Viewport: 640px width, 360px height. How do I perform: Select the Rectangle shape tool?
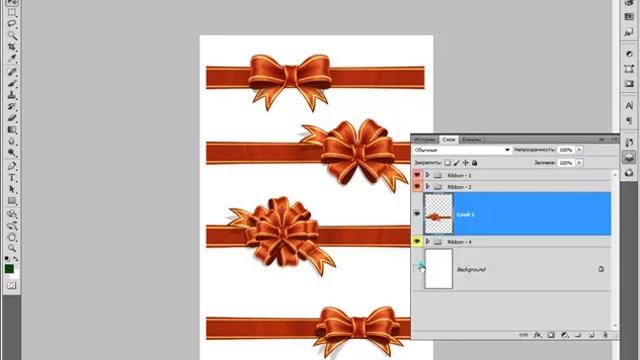12,201
